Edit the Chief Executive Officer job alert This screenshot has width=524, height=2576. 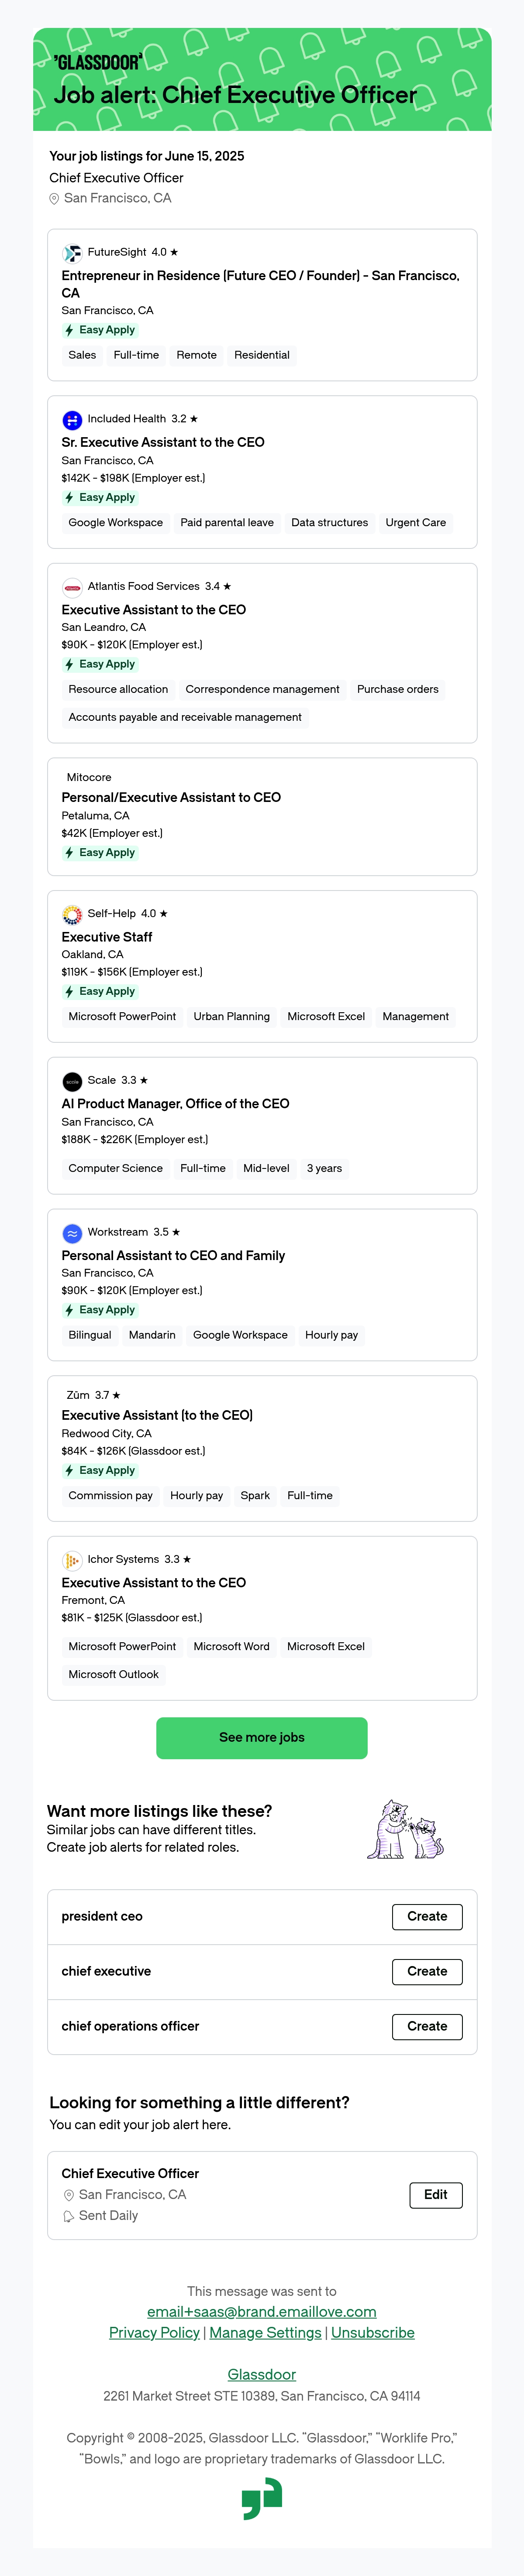[x=436, y=2195]
